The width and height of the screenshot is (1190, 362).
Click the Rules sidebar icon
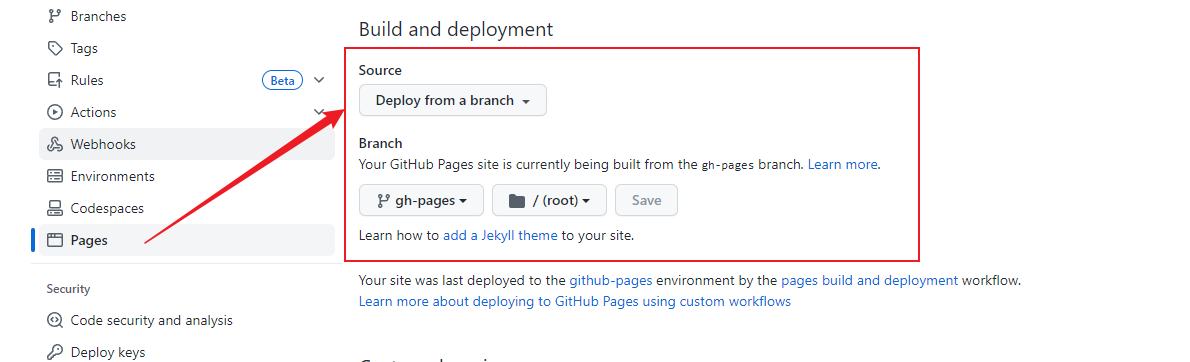pos(55,80)
